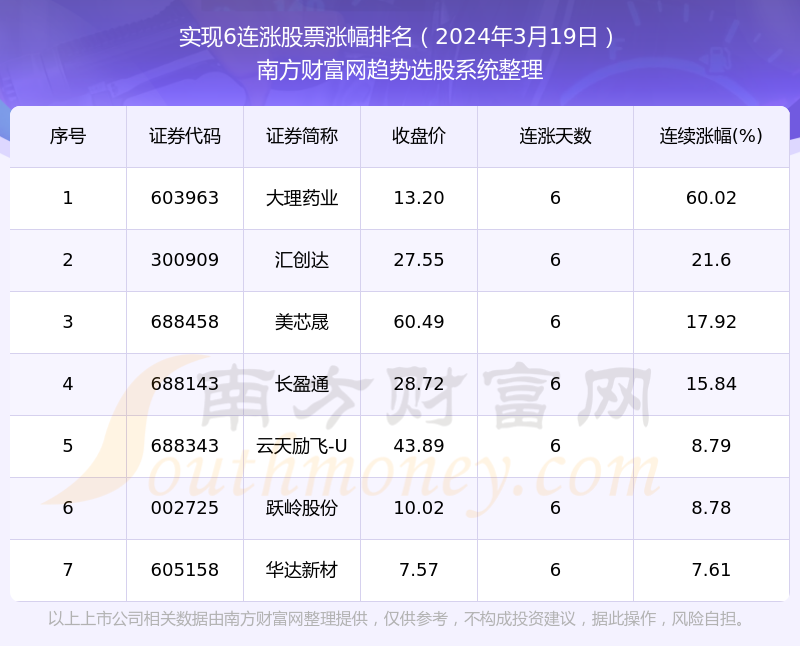Select stock name 华达新材
Screen dimensions: 800x646
302,570
